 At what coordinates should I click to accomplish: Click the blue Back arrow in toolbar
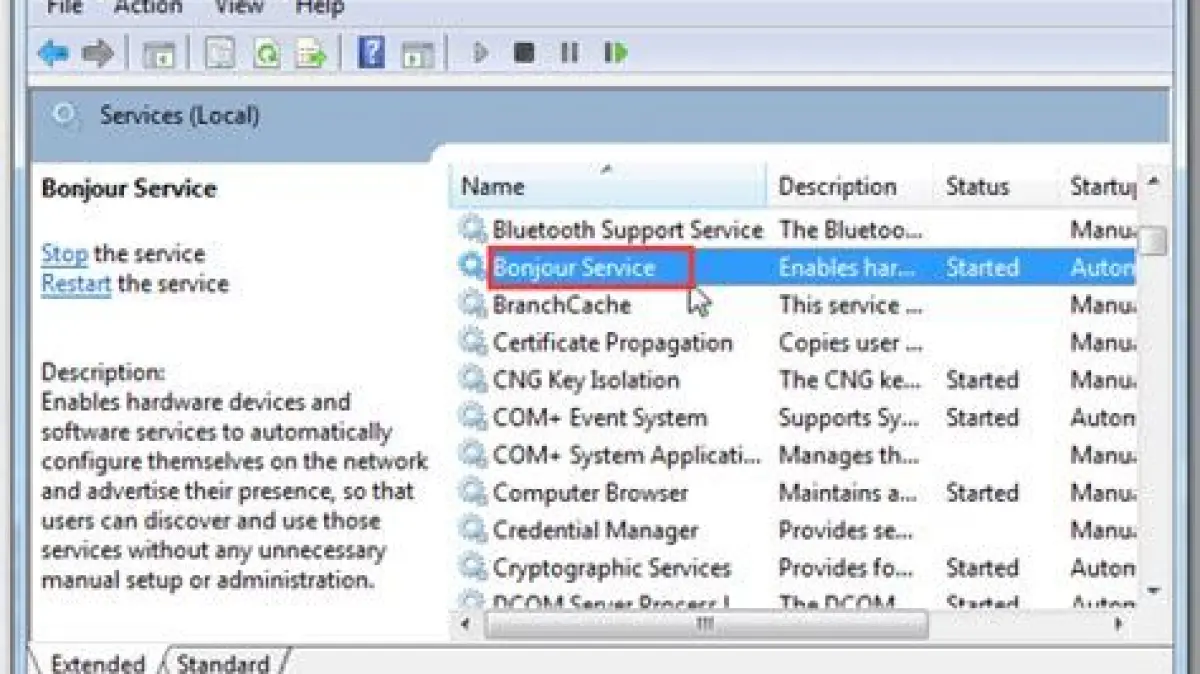pos(53,52)
